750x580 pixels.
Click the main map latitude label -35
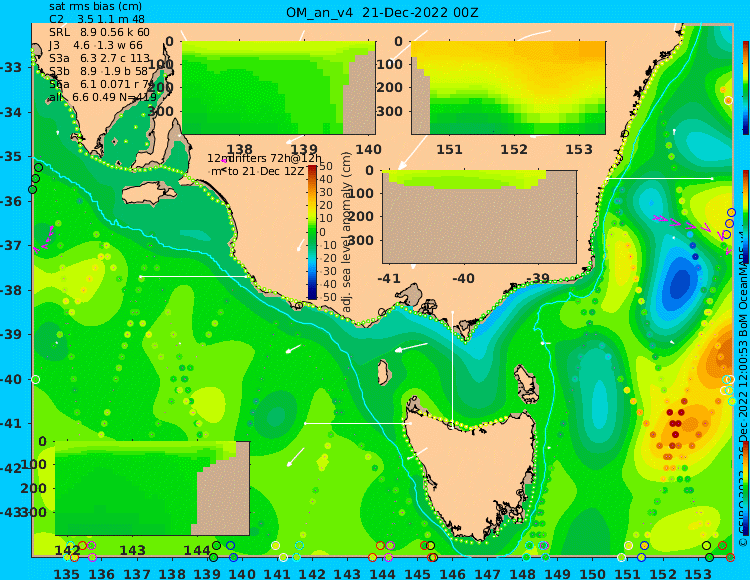pyautogui.click(x=11, y=157)
